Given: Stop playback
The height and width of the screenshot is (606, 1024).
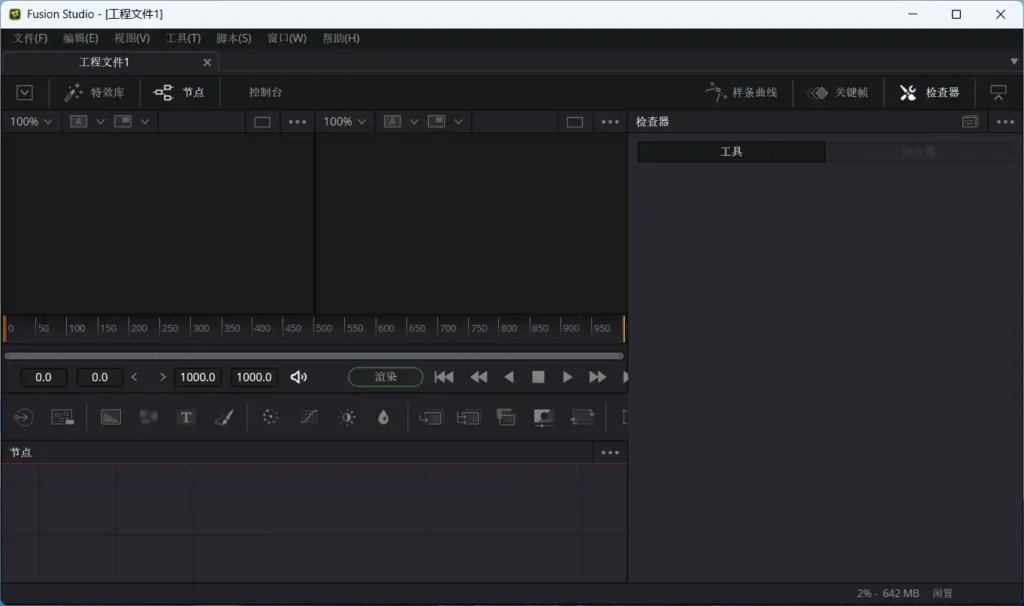Looking at the screenshot, I should [538, 377].
